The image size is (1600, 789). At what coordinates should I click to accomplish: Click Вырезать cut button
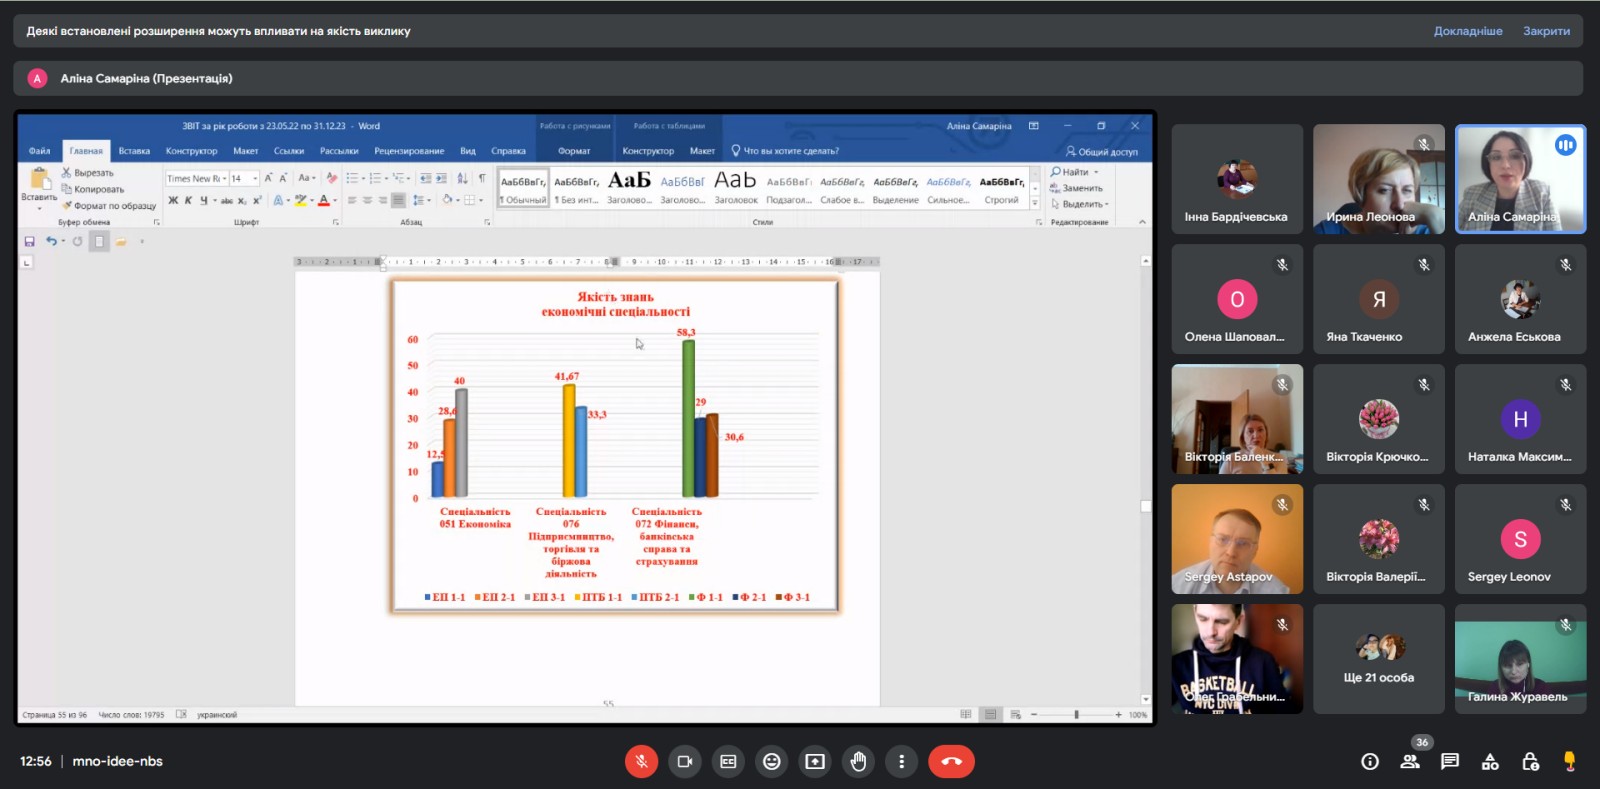(x=87, y=173)
